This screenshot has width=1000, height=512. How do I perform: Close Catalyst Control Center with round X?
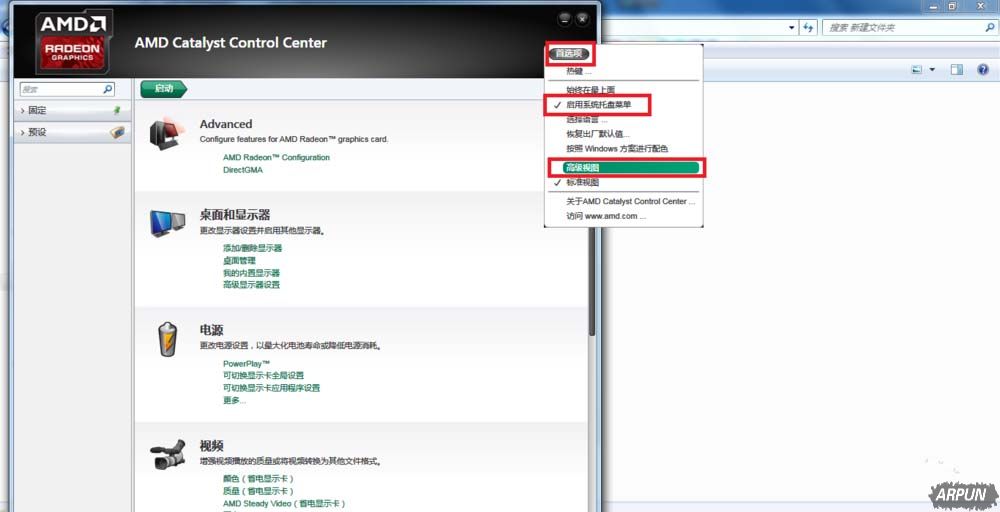click(x=582, y=19)
